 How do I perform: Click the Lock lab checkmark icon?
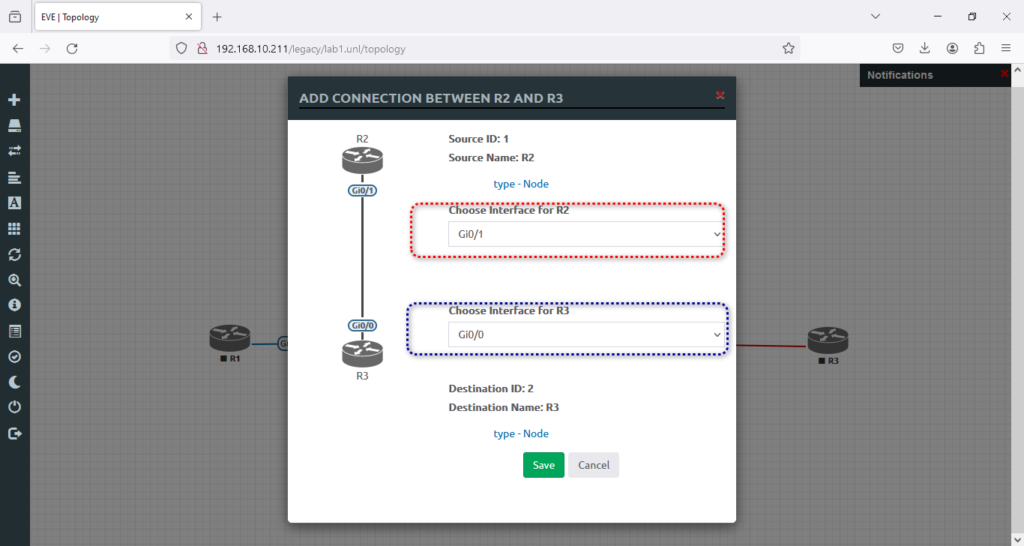click(14, 357)
